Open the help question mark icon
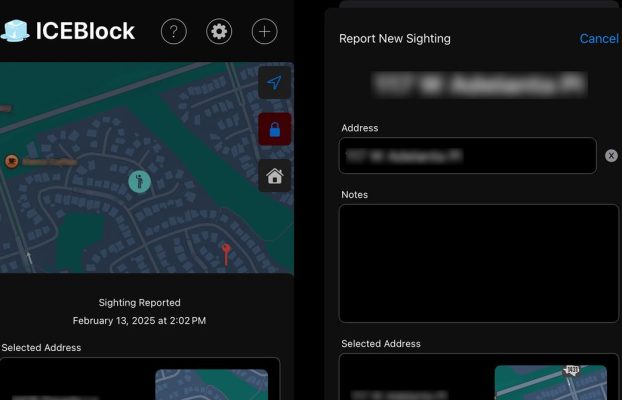The height and width of the screenshot is (400, 622). 174,31
